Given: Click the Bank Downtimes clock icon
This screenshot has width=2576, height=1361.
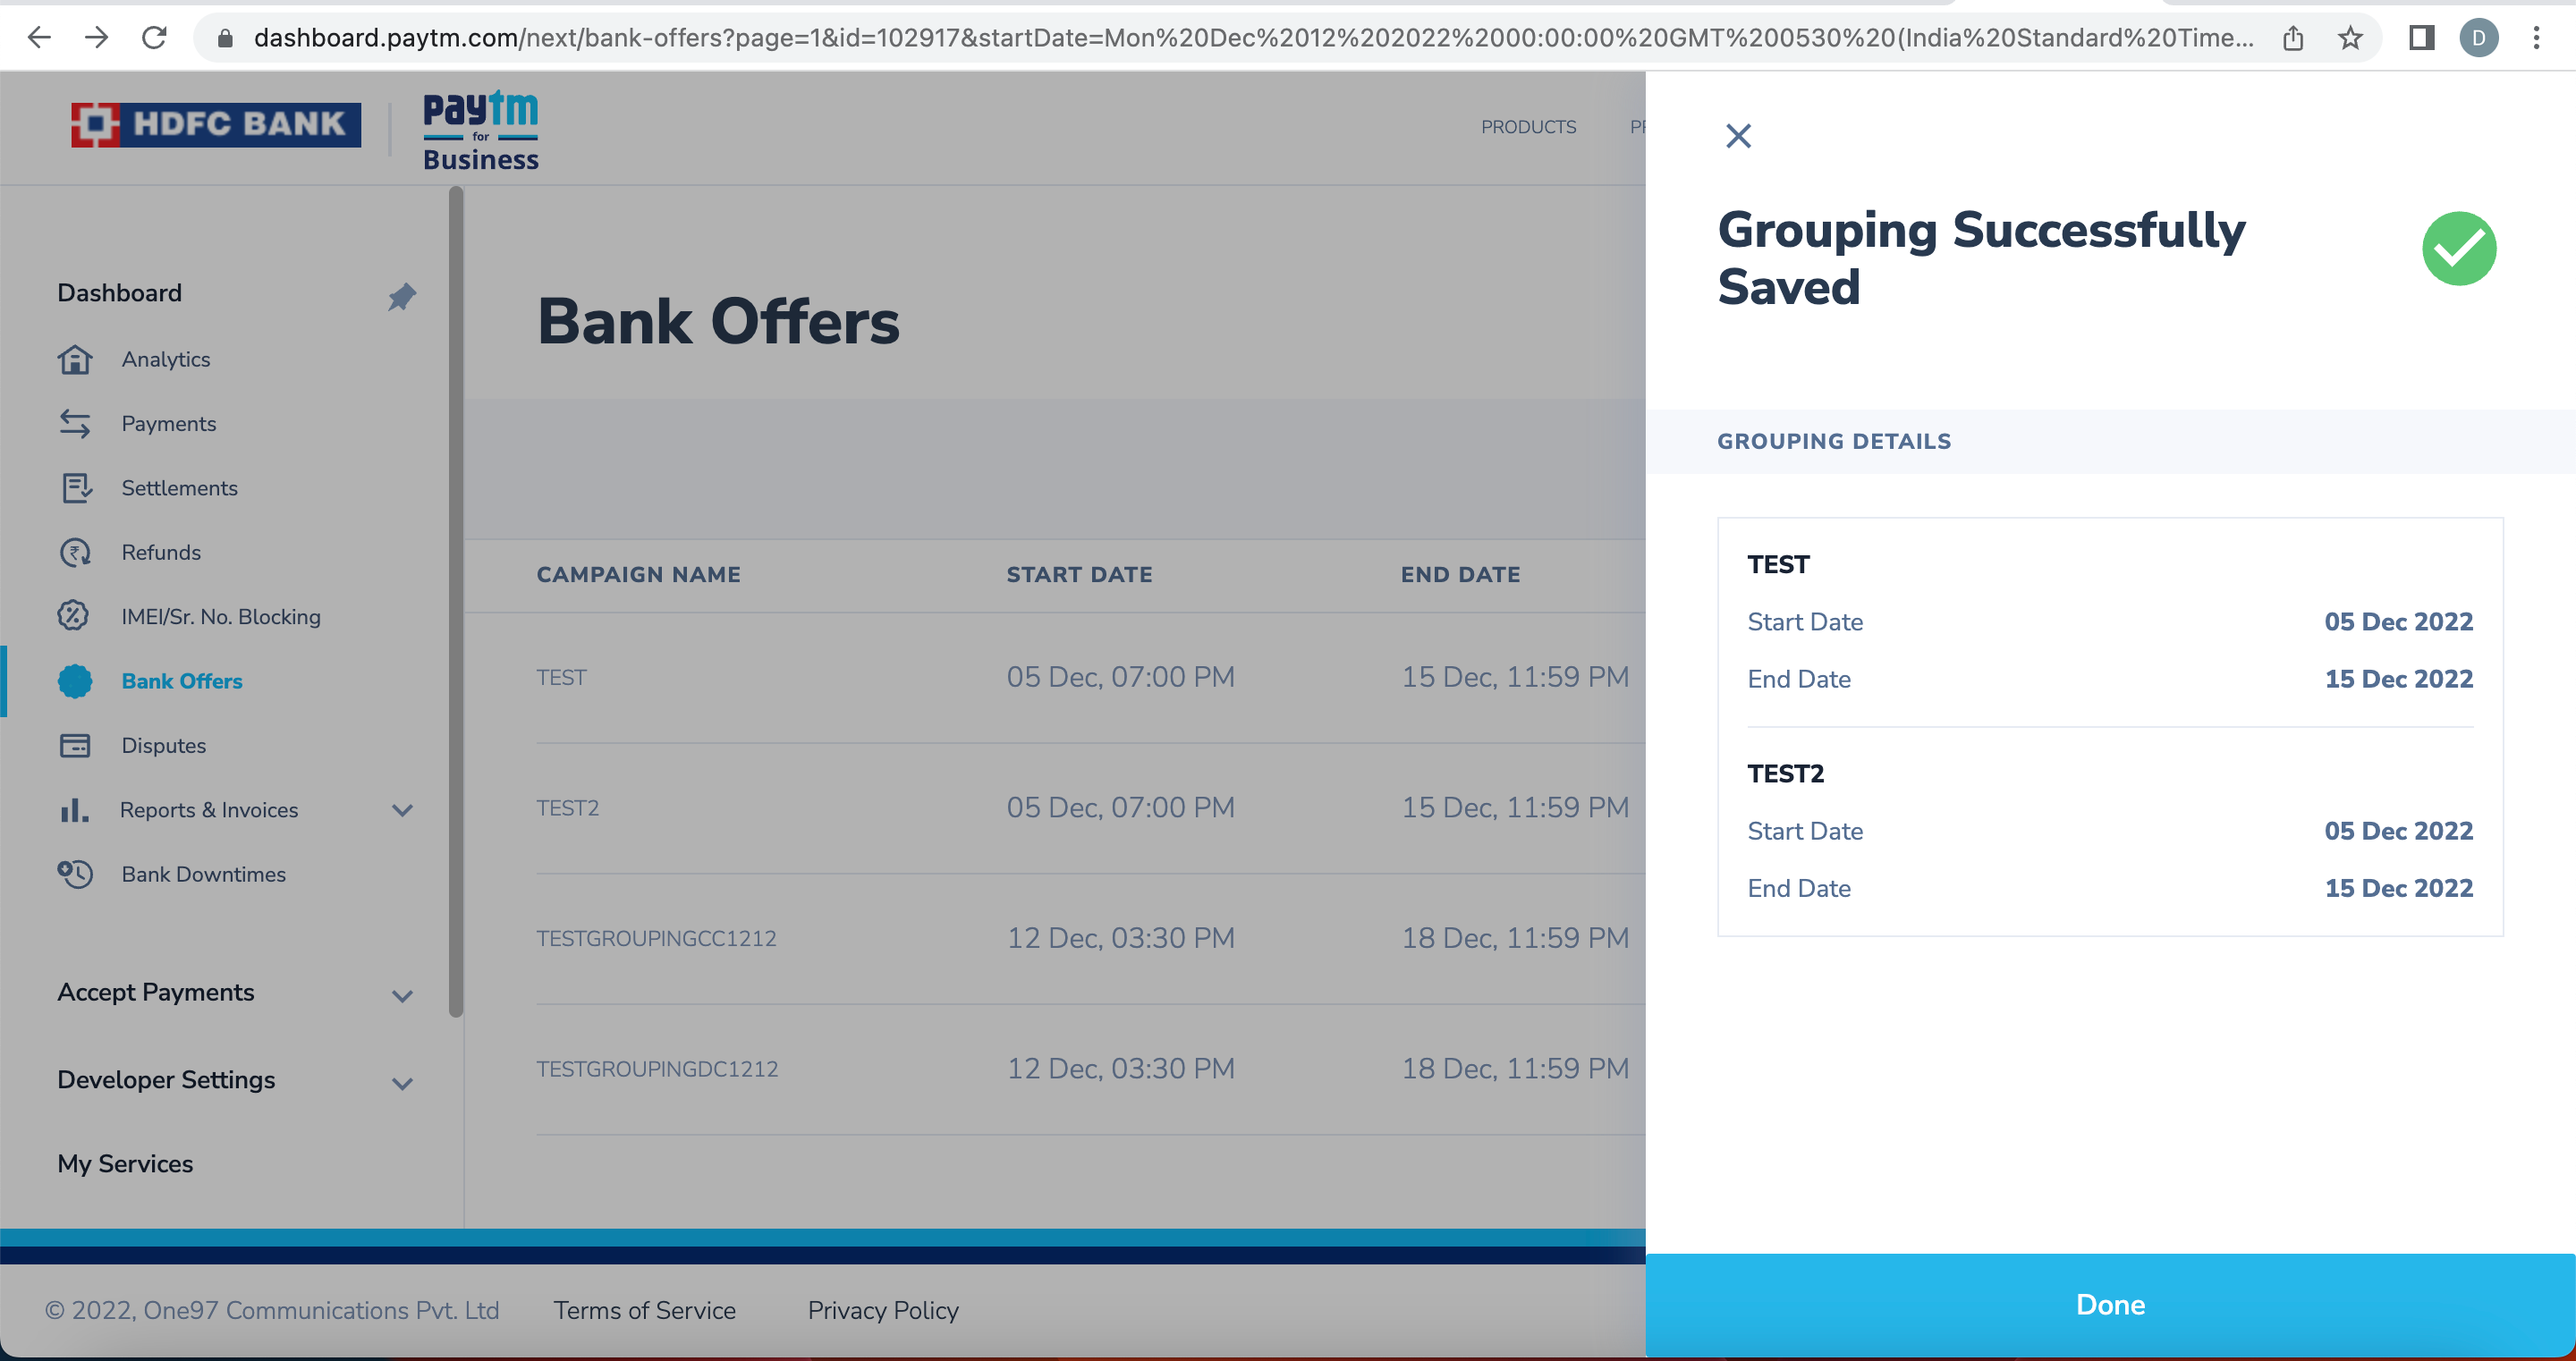Looking at the screenshot, I should tap(75, 874).
